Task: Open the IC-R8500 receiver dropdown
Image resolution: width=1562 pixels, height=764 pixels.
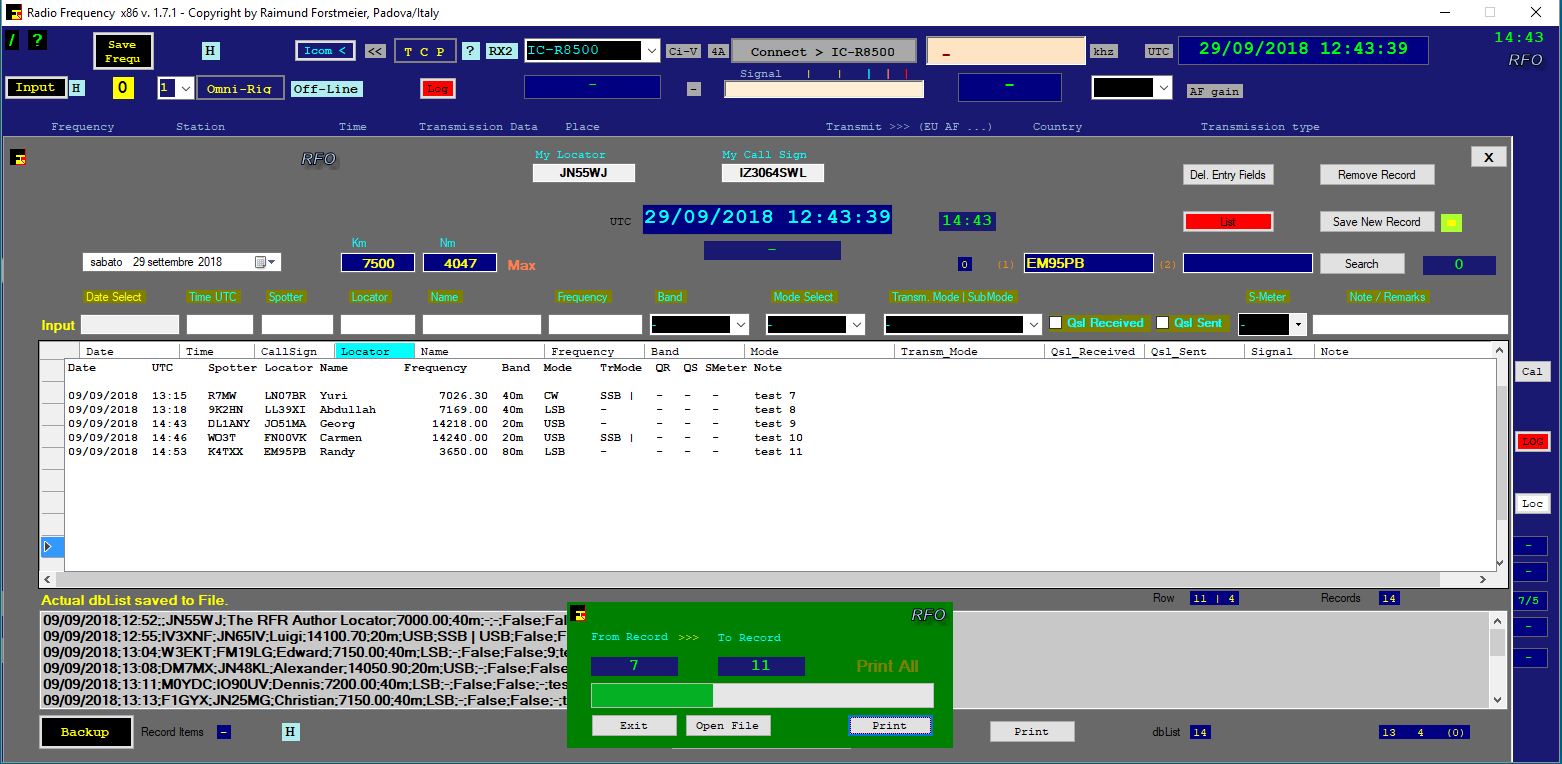Action: coord(652,49)
